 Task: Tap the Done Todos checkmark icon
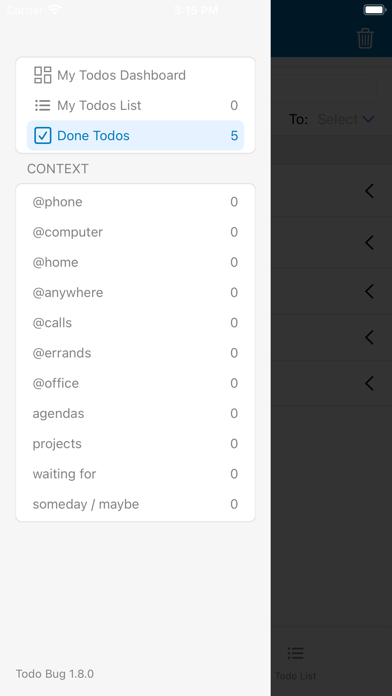coord(43,135)
